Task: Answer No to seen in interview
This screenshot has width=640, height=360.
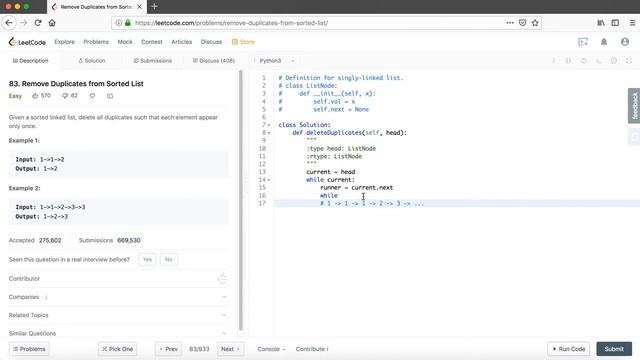Action: click(169, 260)
